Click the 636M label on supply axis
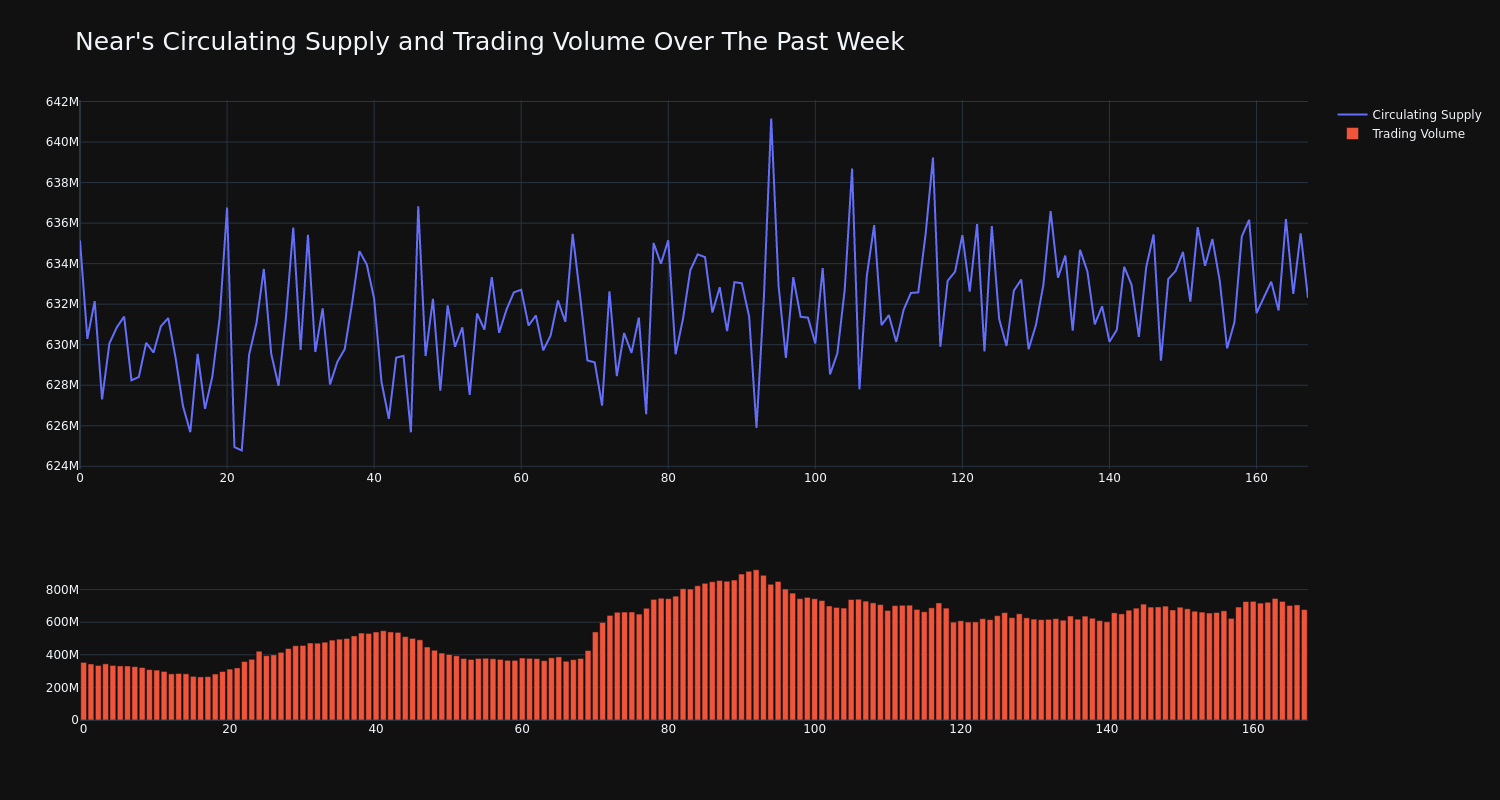This screenshot has width=1500, height=800. click(62, 223)
